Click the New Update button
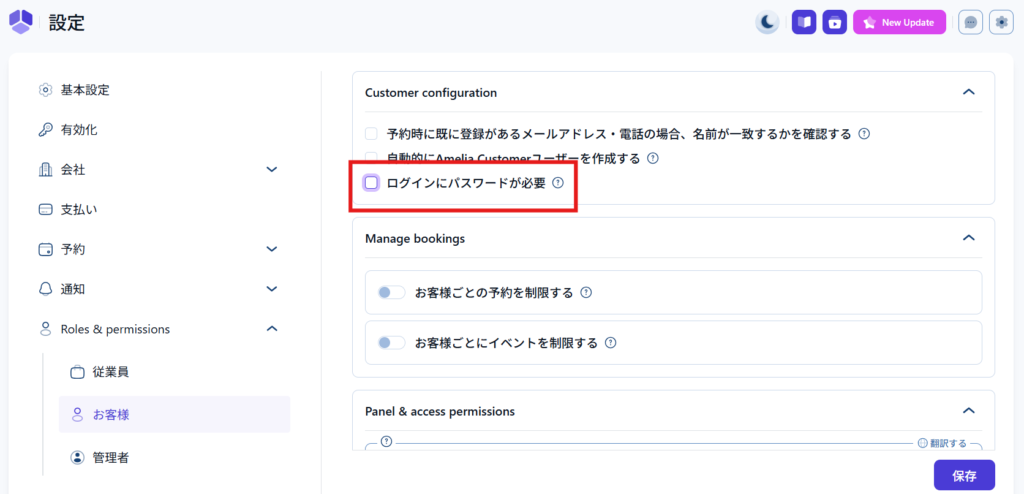 (899, 22)
